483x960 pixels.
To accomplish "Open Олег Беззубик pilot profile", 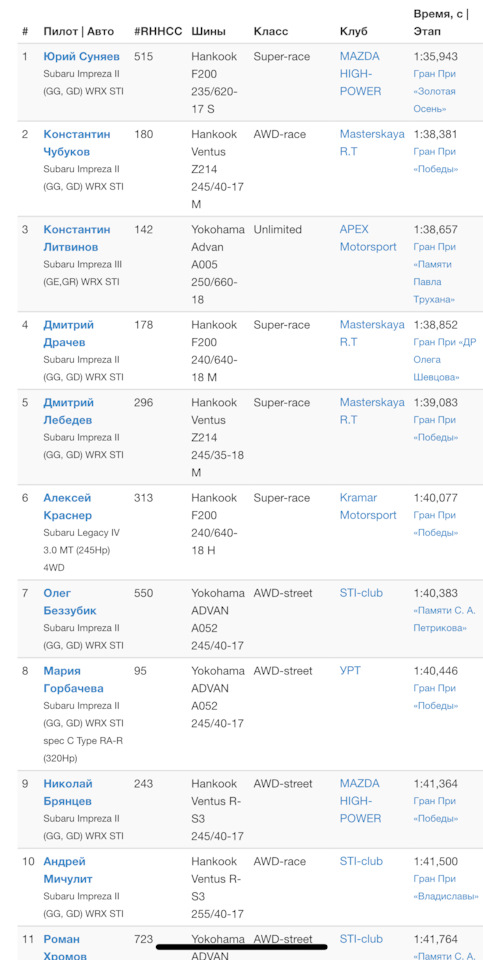I will 70,602.
